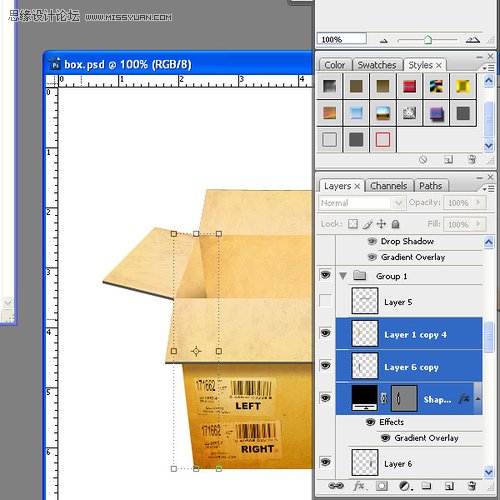500x500 pixels.
Task: Switch to the Channels tab
Action: click(389, 186)
